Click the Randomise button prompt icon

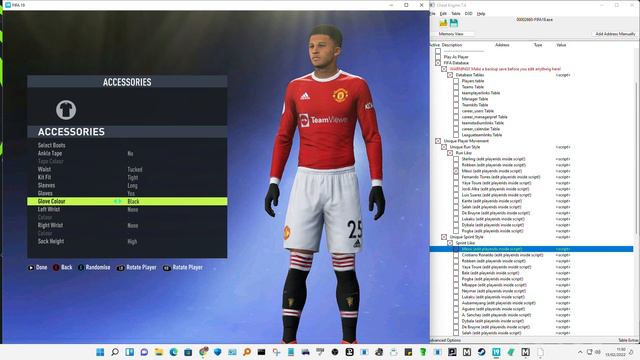click(x=81, y=268)
